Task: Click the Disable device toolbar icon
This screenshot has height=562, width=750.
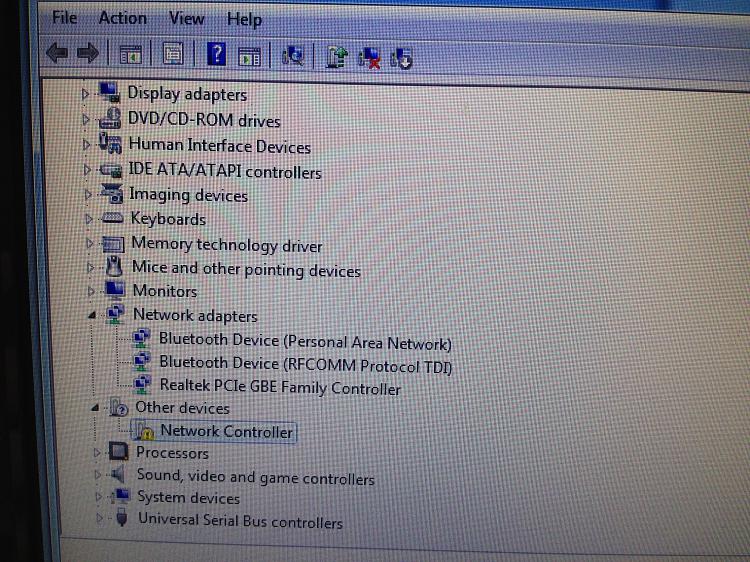Action: pyautogui.click(x=401, y=59)
